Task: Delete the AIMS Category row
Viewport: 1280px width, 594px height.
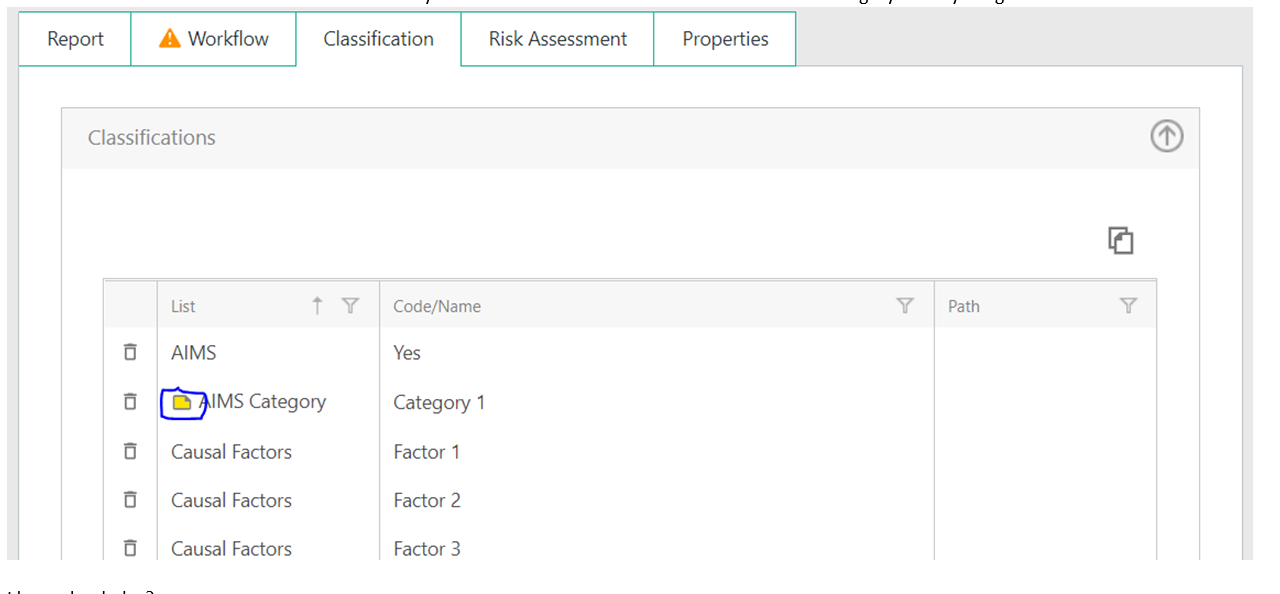Action: pos(130,401)
